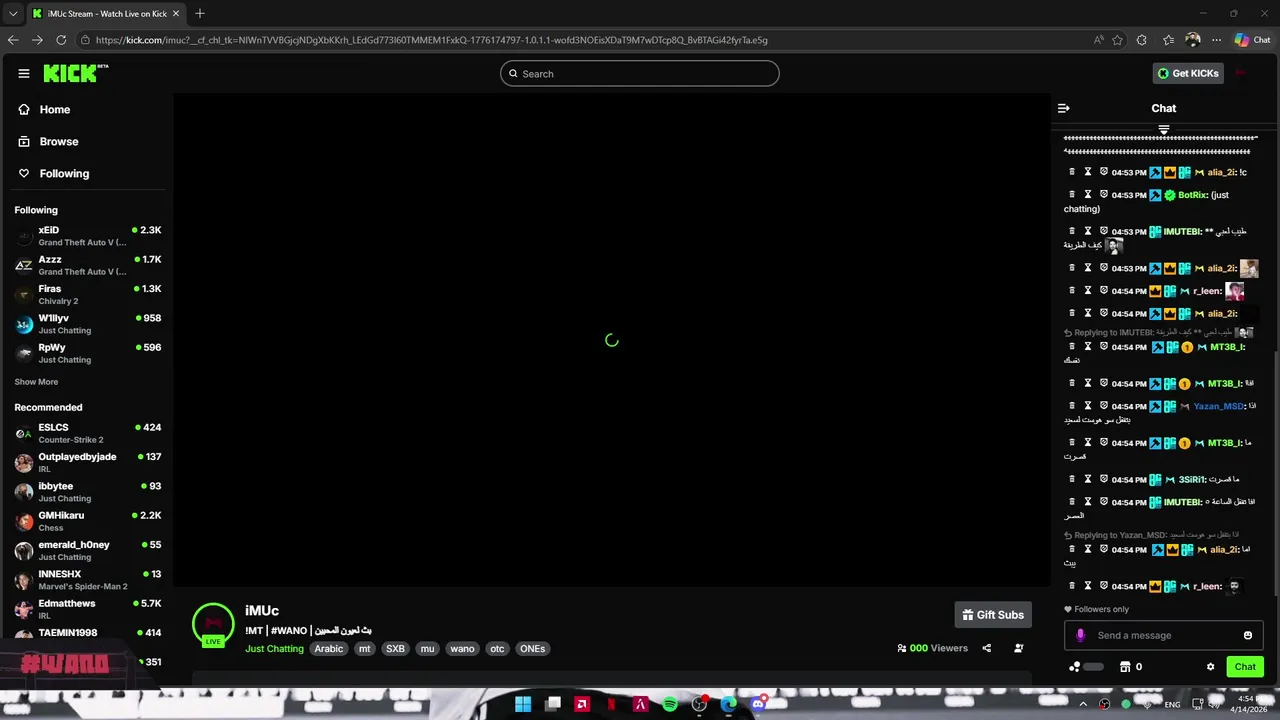Click the Kick logo
The width and height of the screenshot is (1280, 720).
click(x=75, y=73)
